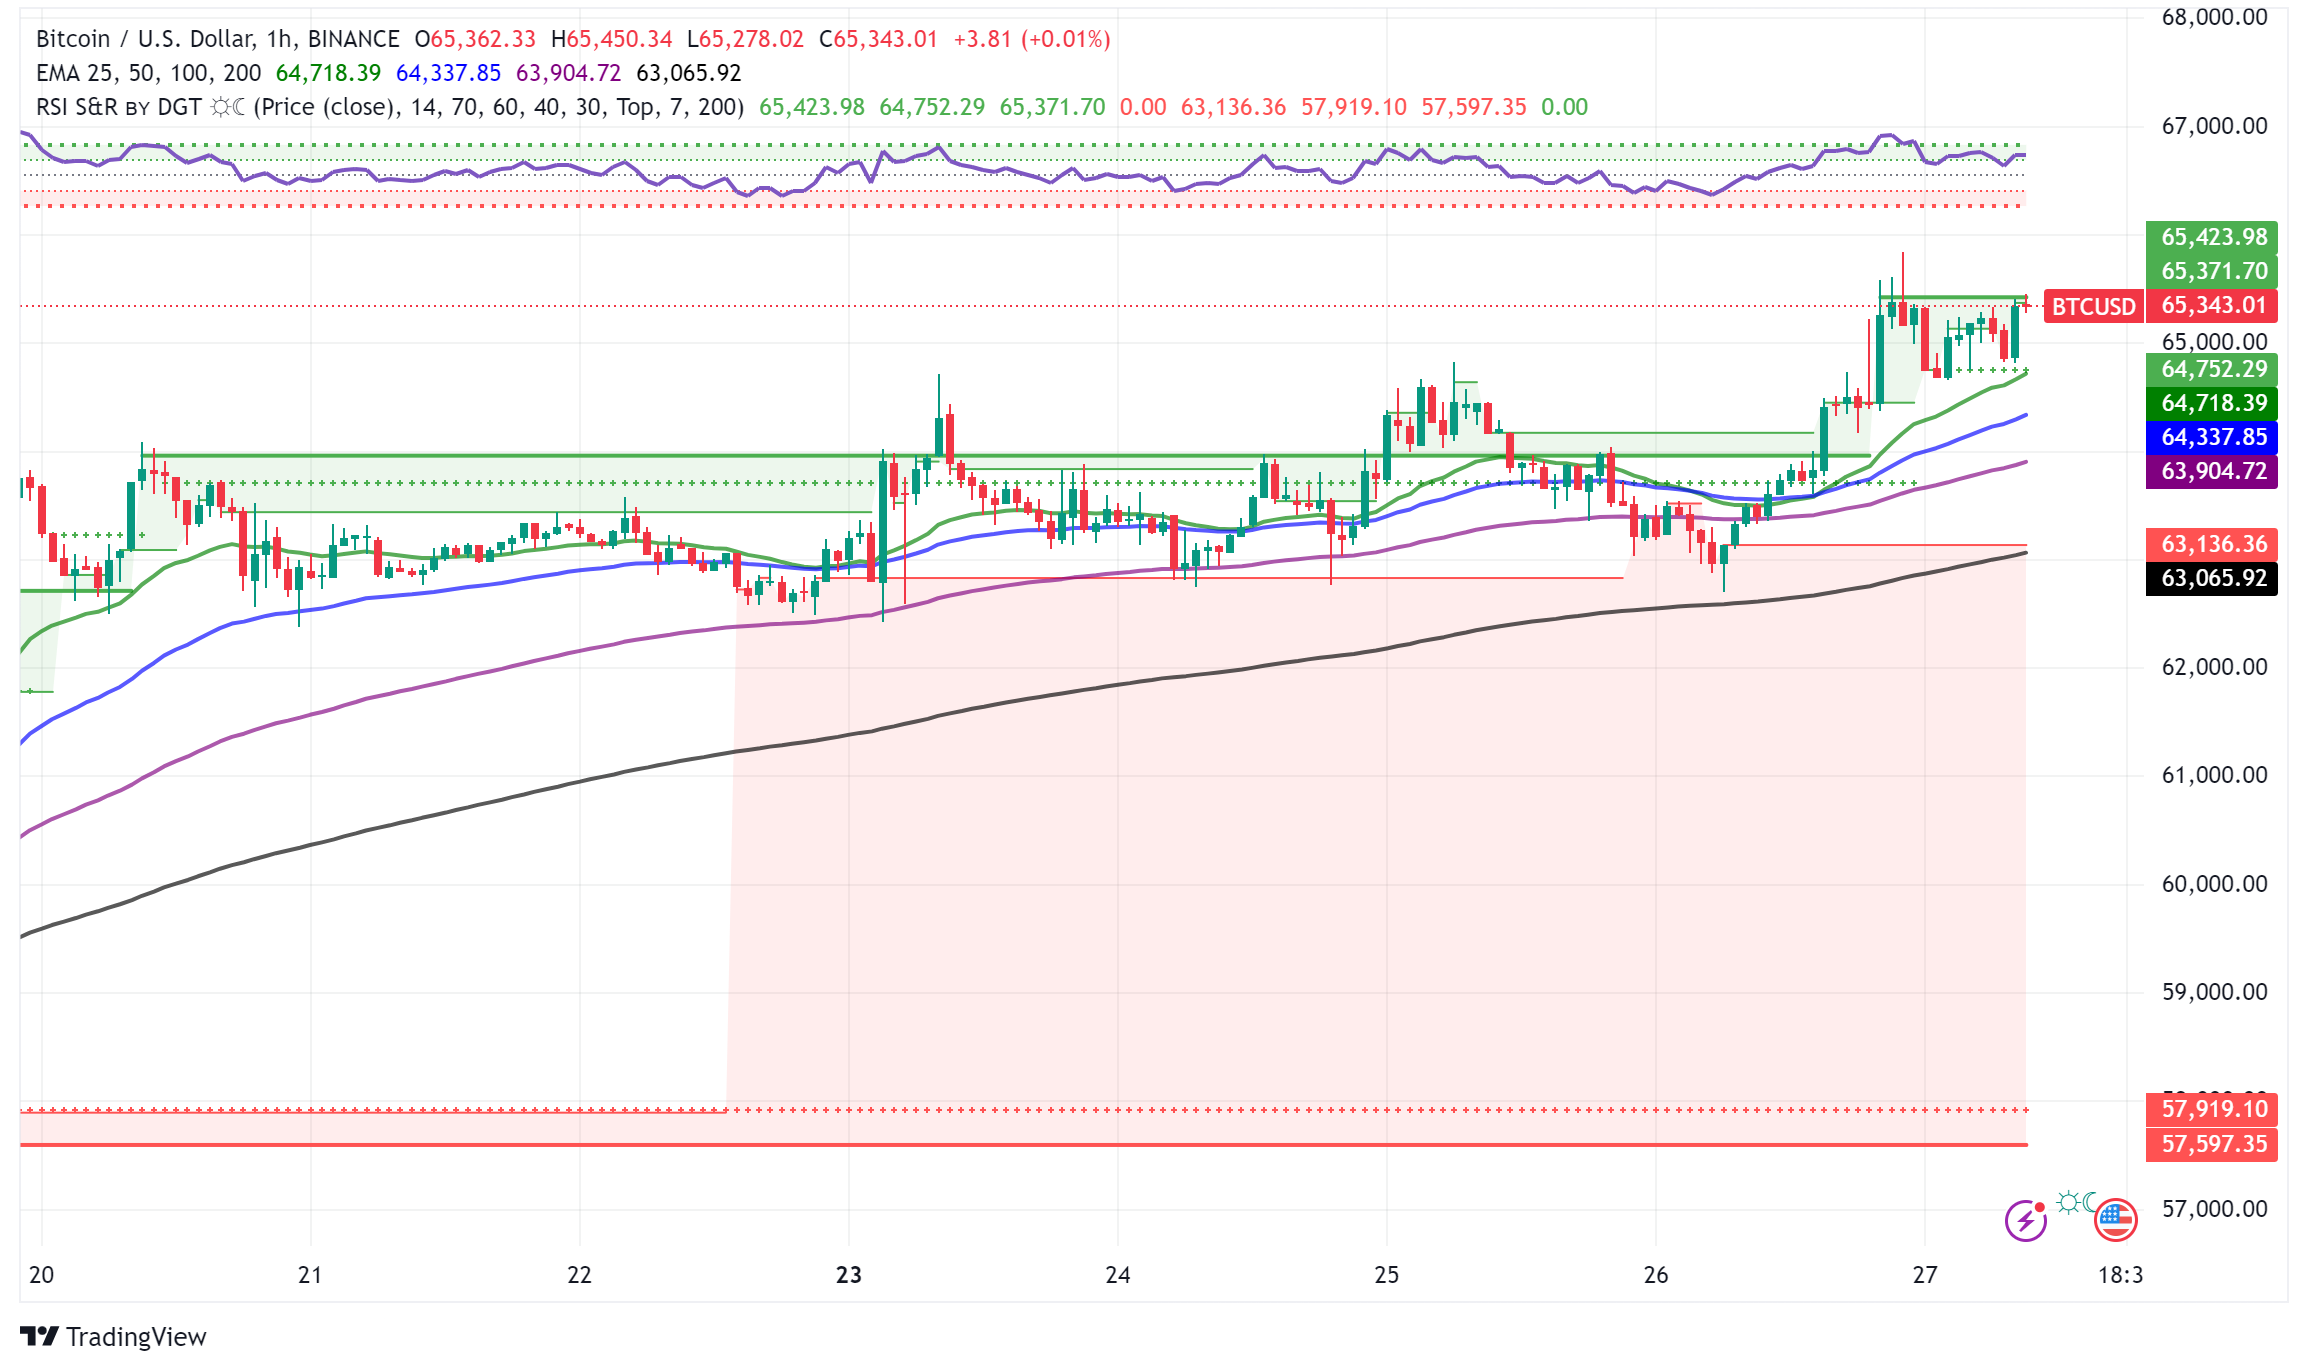This screenshot has width=2308, height=1372.
Task: Click date label 21 on time axis
Action: point(310,1275)
